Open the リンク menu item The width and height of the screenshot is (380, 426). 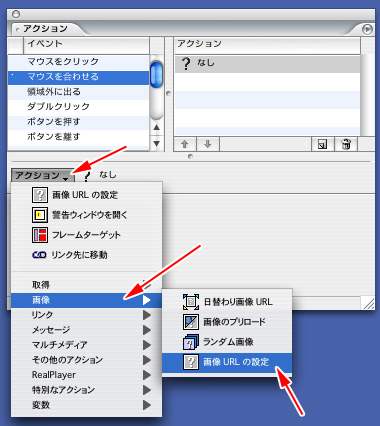[86, 315]
